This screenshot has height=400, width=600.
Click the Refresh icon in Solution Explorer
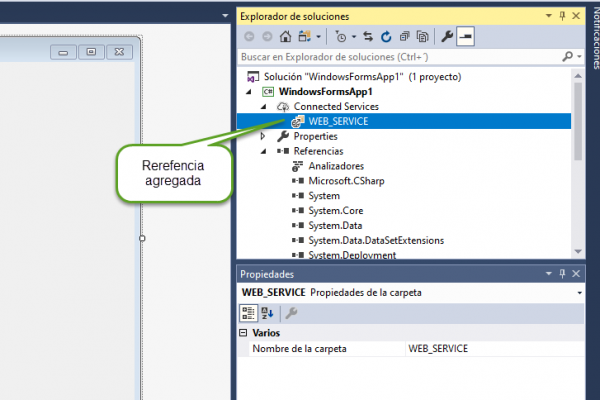coord(387,36)
